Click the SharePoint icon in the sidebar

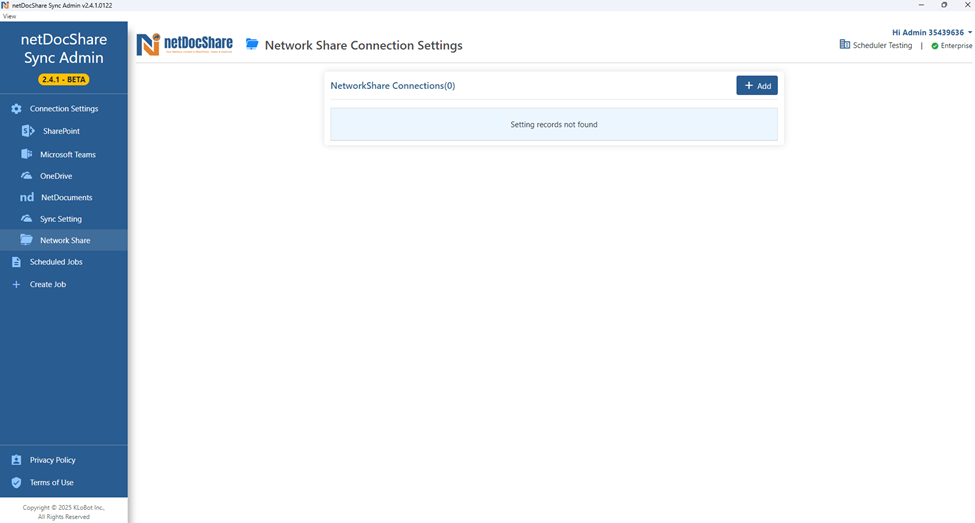coord(28,131)
